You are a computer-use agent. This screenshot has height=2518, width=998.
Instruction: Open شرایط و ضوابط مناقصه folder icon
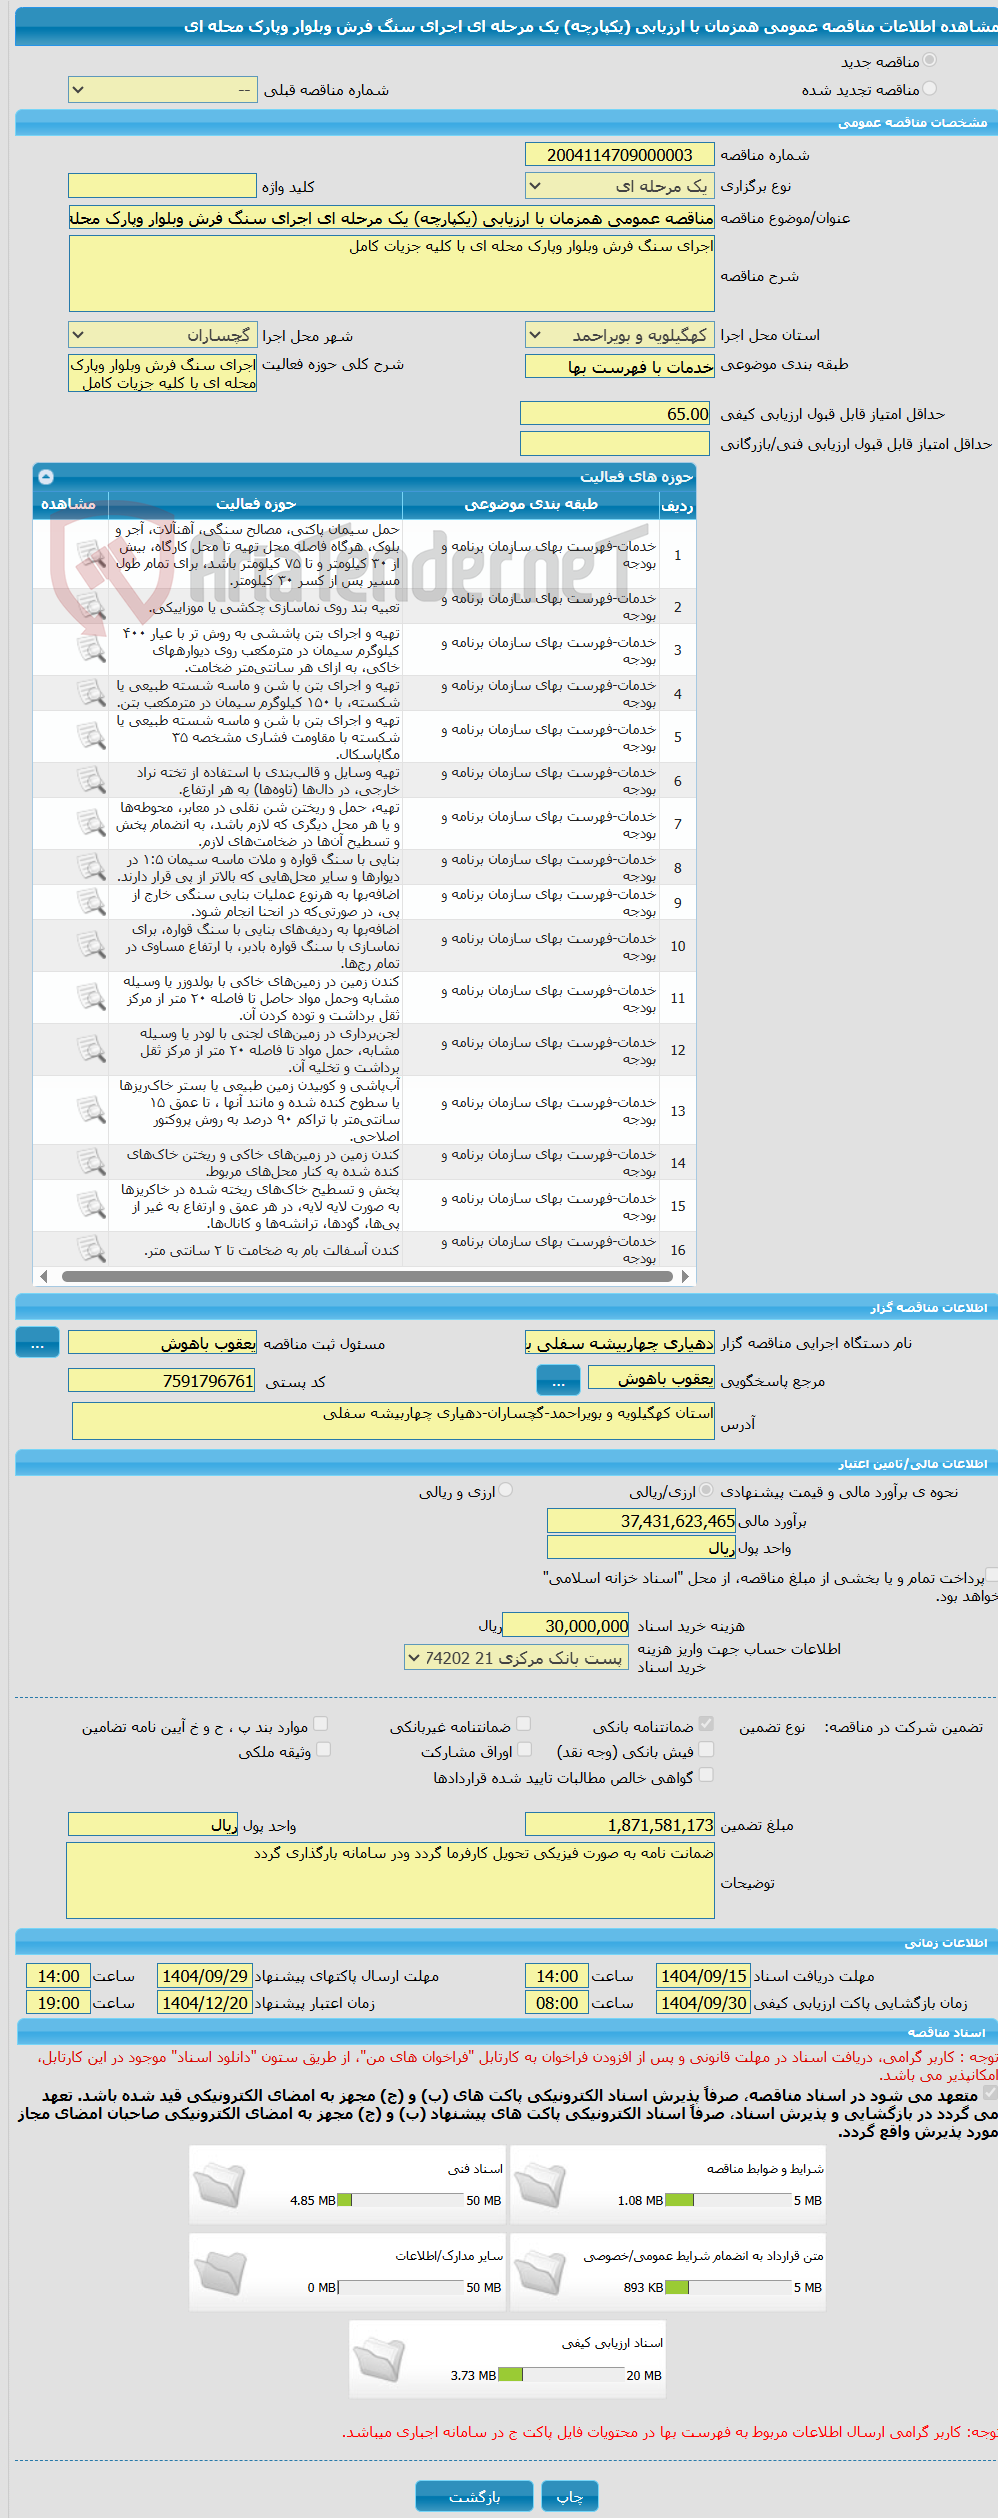pos(540,2184)
